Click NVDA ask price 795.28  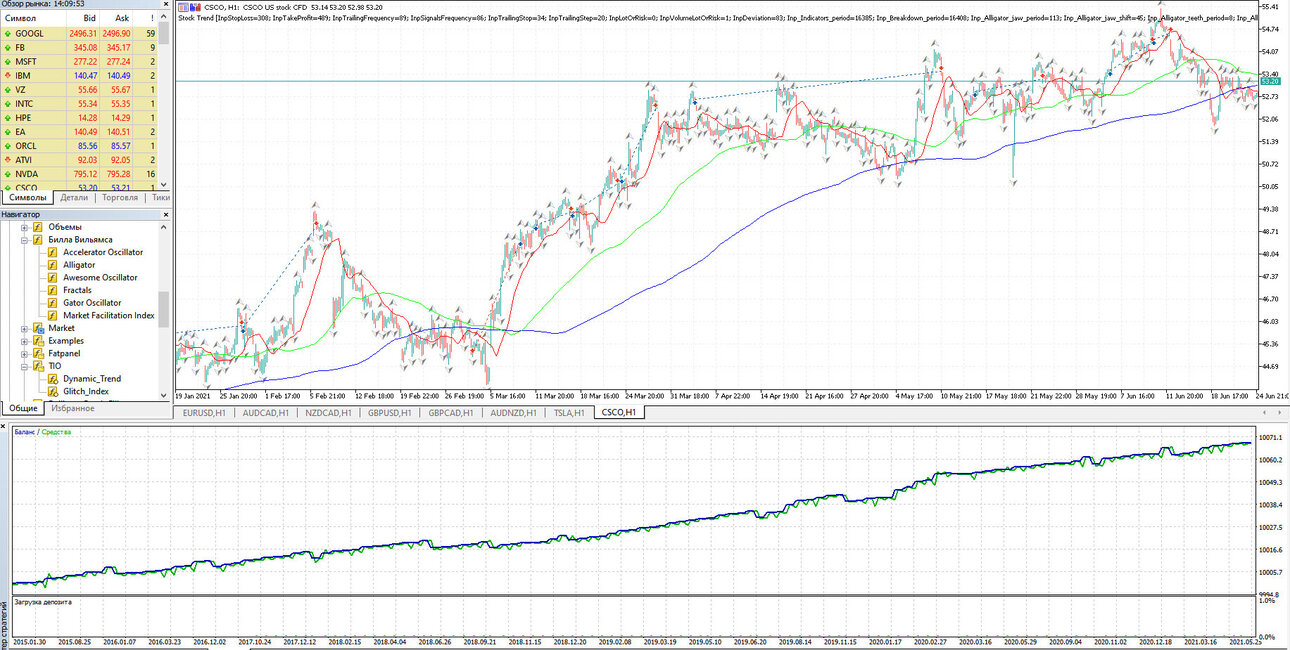pyautogui.click(x=116, y=173)
